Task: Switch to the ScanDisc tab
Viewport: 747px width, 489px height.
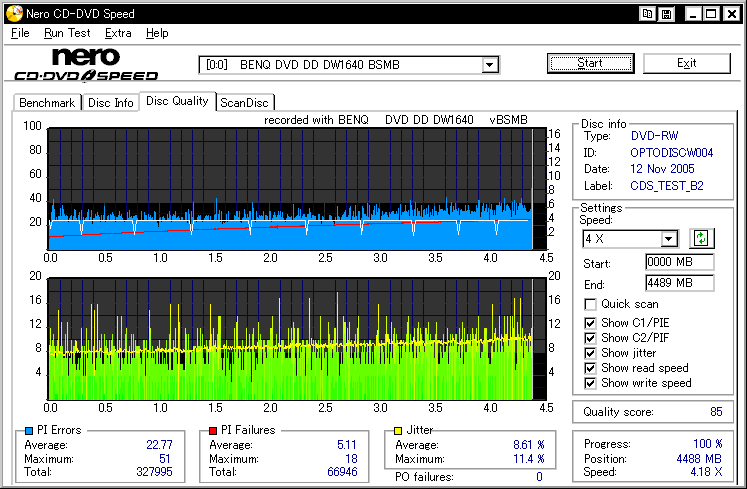Action: pyautogui.click(x=245, y=102)
